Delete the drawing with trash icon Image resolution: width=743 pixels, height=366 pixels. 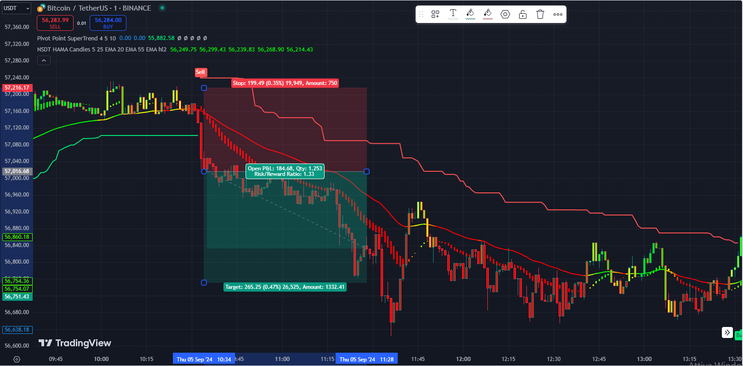(540, 14)
